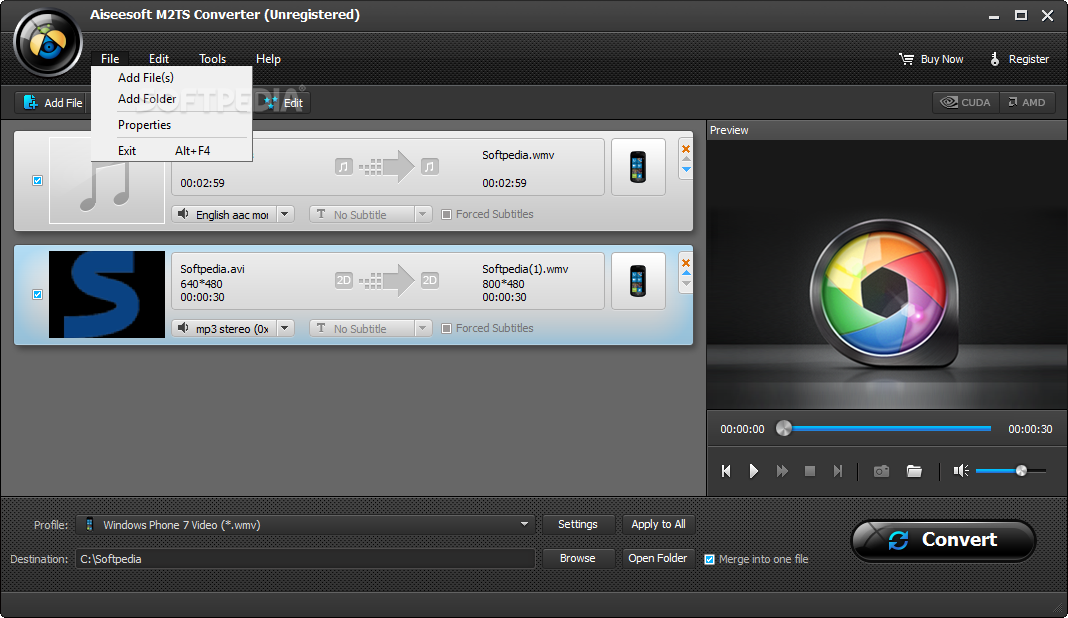Jump to previous track in preview

[726, 471]
